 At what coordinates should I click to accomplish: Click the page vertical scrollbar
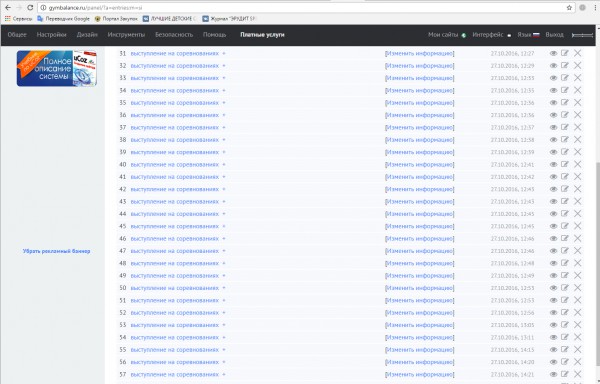pyautogui.click(x=598, y=264)
